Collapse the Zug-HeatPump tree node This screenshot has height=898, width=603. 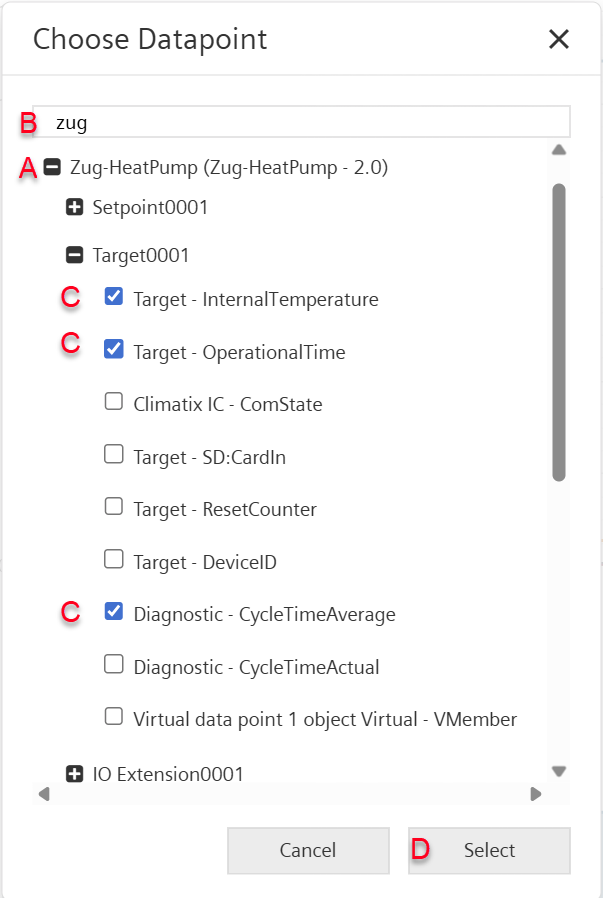(52, 167)
